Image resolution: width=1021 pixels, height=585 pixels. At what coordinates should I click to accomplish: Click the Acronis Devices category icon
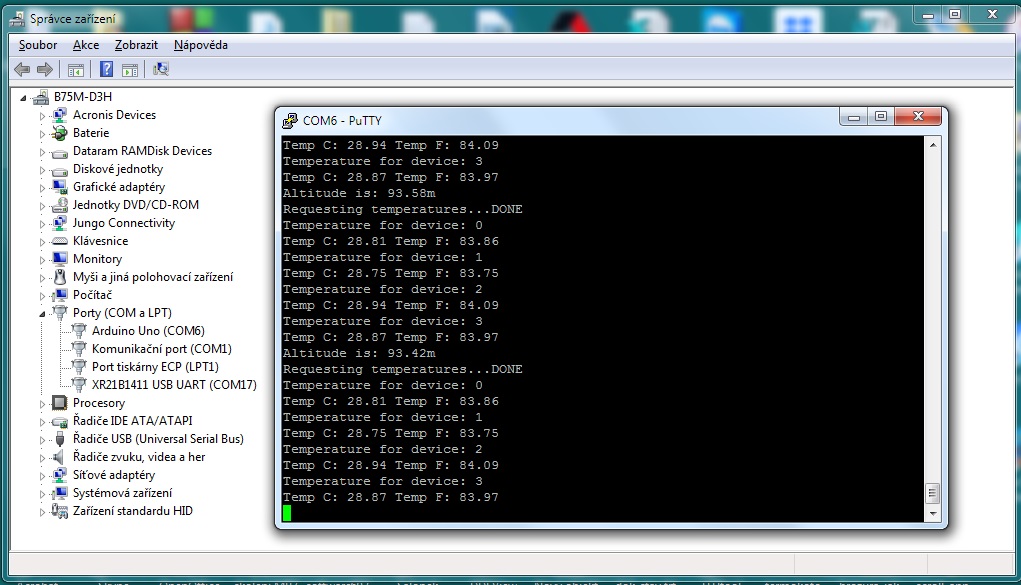tap(60, 115)
